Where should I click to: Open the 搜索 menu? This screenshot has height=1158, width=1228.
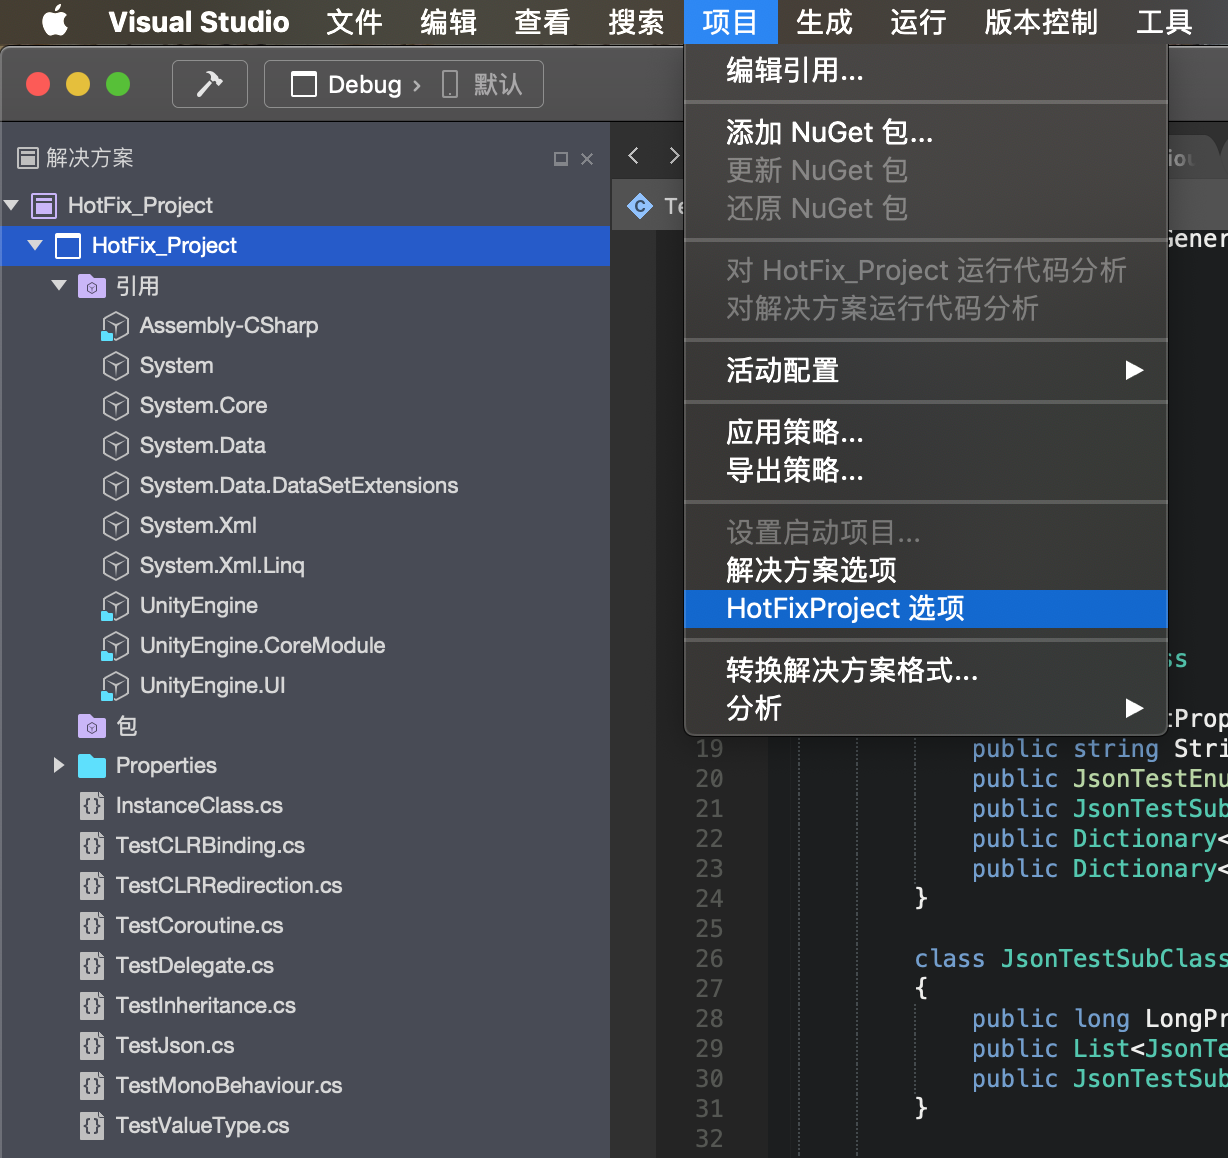[637, 21]
